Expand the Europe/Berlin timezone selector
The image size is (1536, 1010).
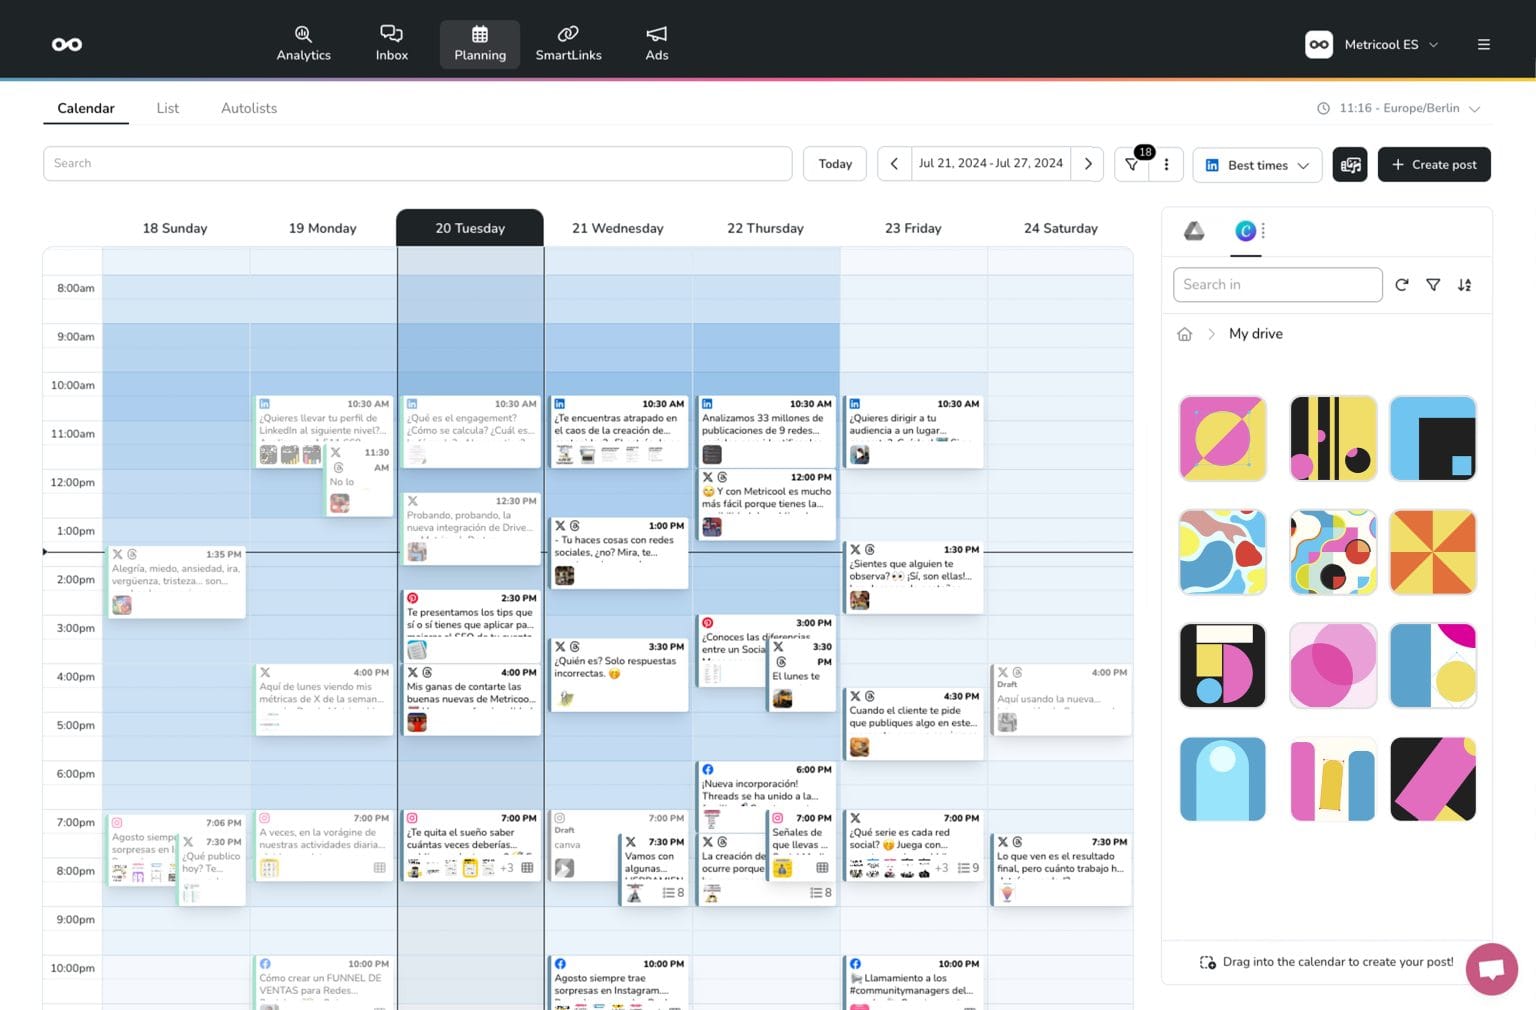(x=1399, y=108)
